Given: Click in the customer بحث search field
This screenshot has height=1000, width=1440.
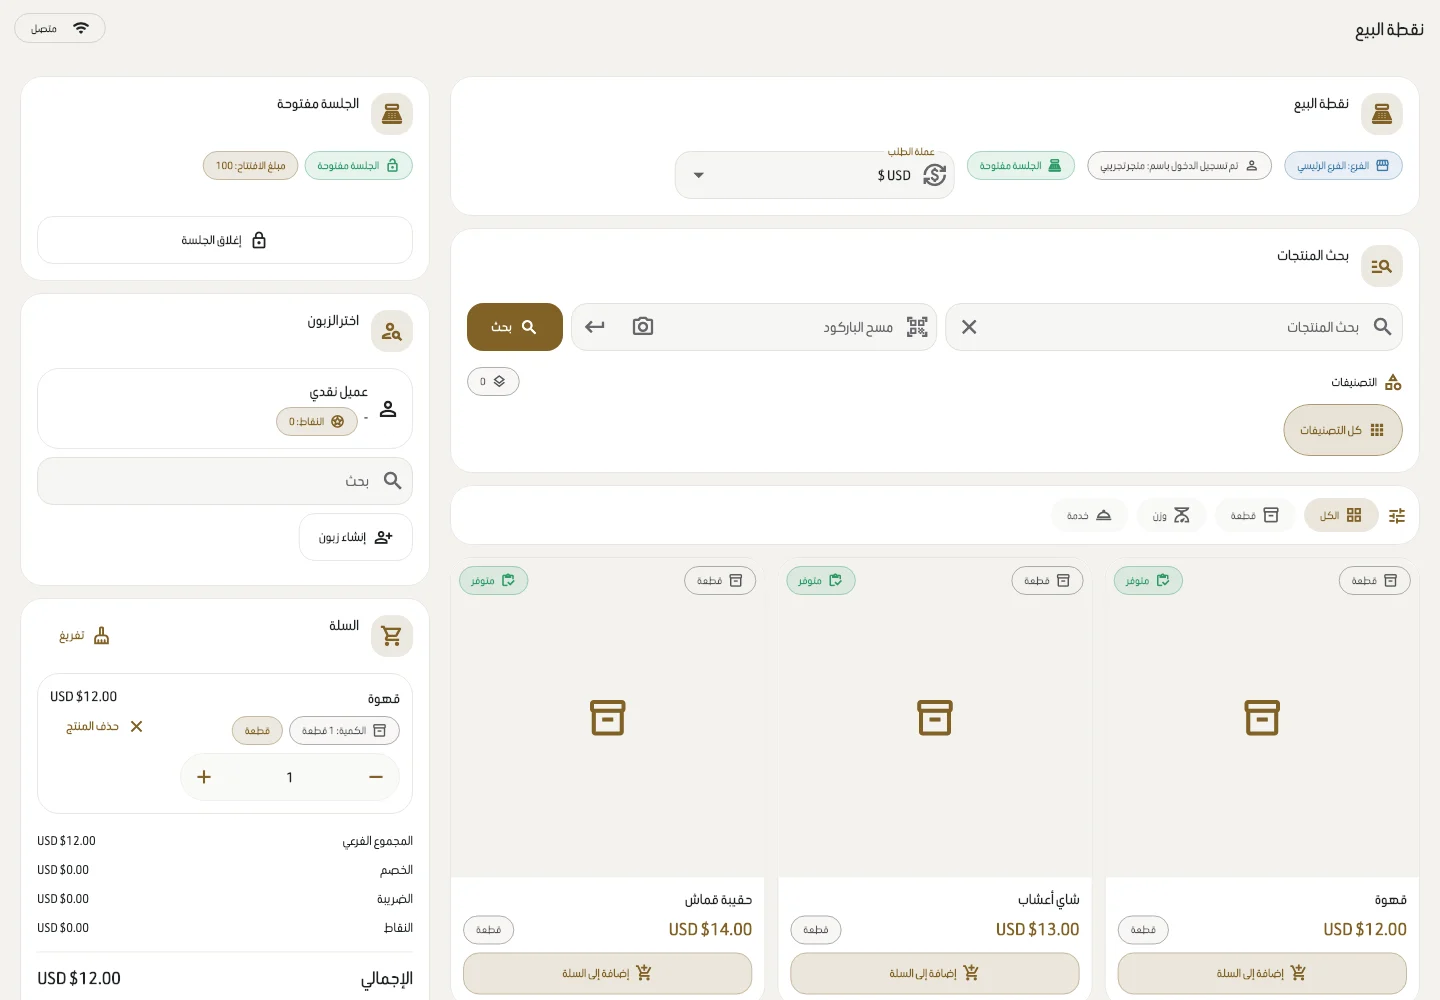Looking at the screenshot, I should click(x=225, y=481).
